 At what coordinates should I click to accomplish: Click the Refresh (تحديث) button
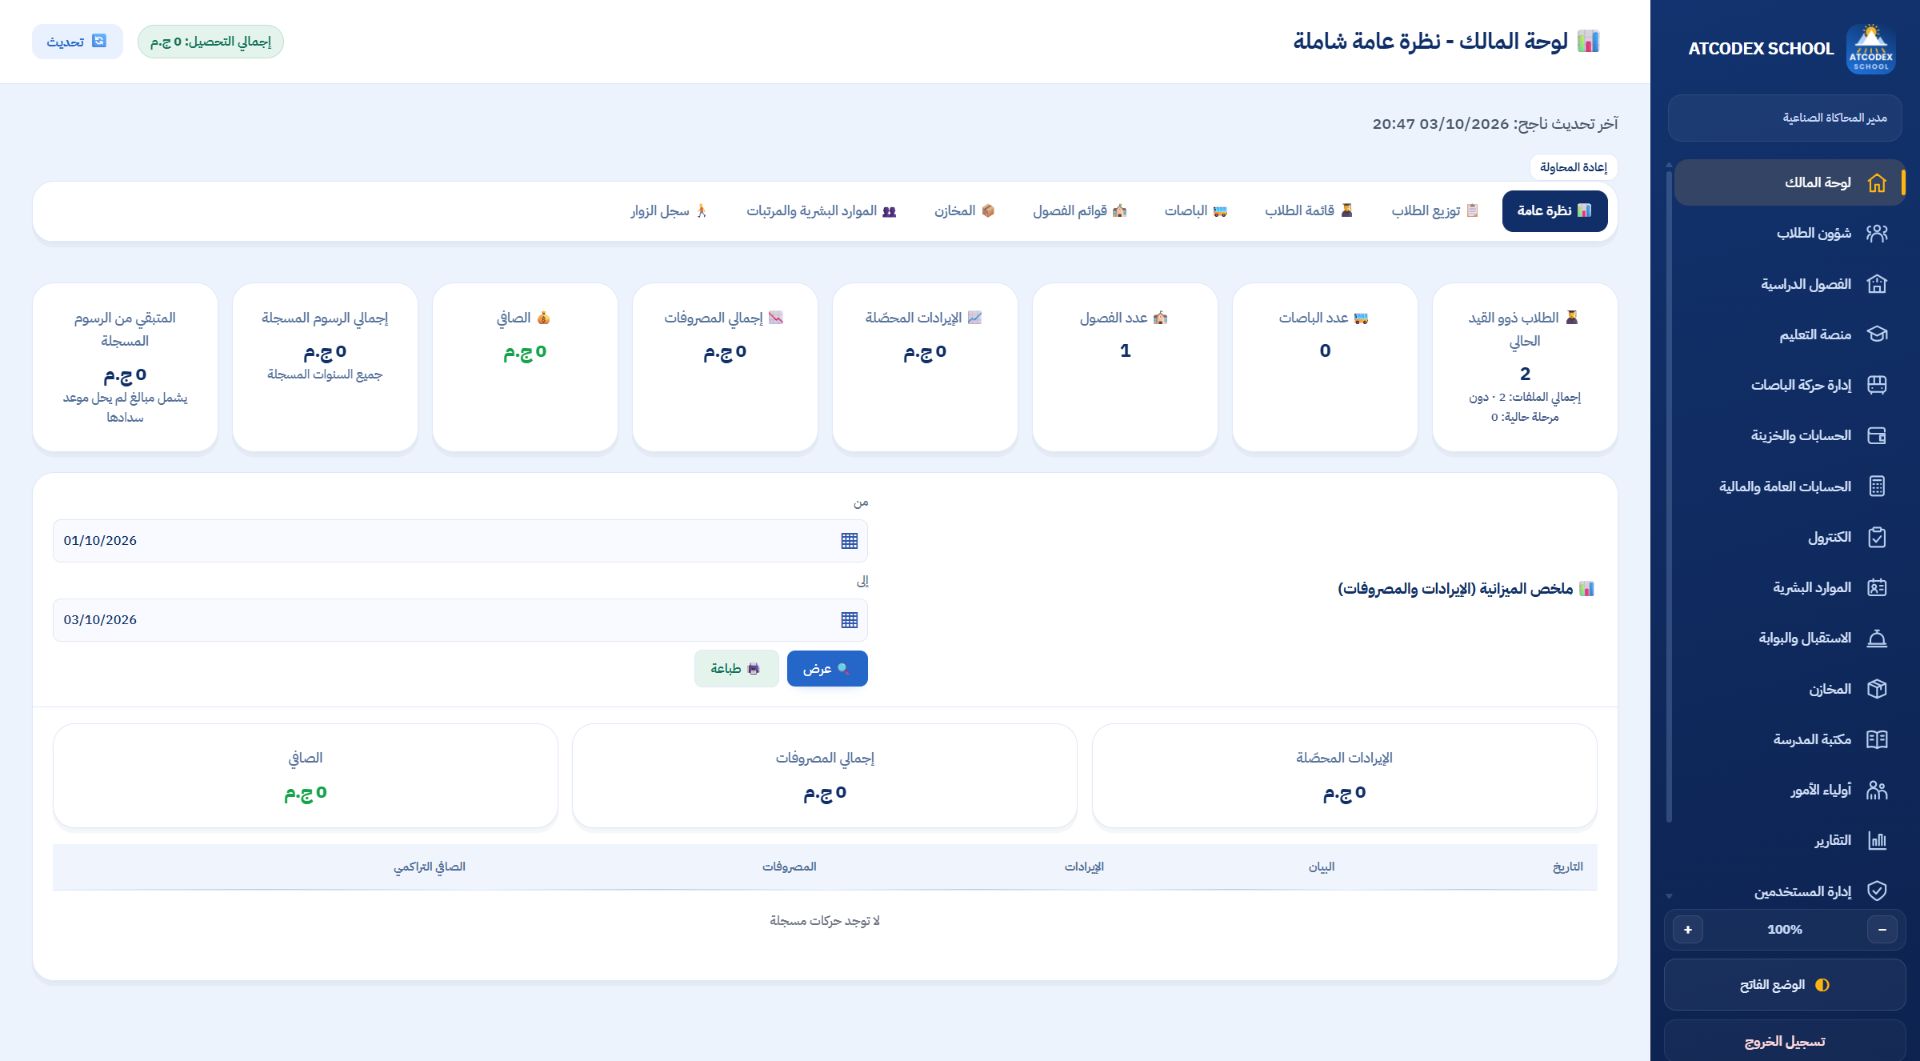77,42
